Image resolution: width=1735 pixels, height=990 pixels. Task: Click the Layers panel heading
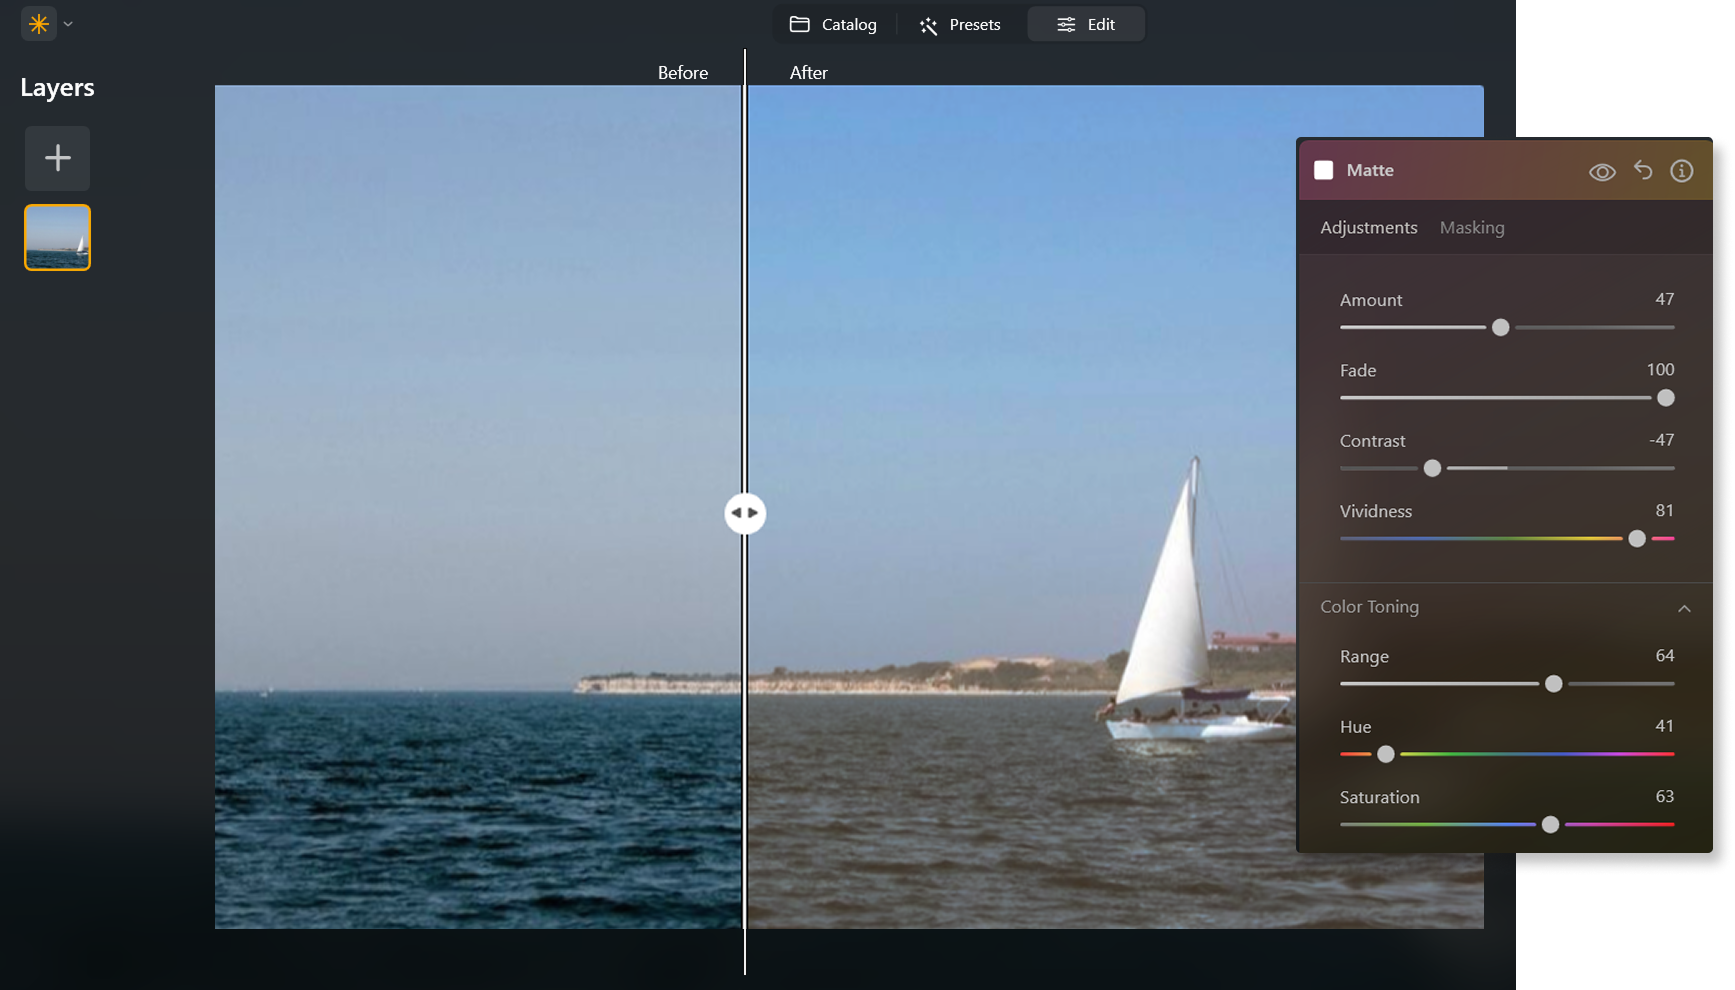(57, 88)
